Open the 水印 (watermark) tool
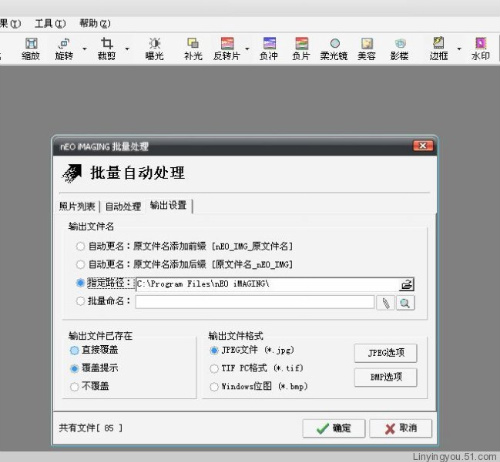The height and width of the screenshot is (462, 500). (481, 49)
